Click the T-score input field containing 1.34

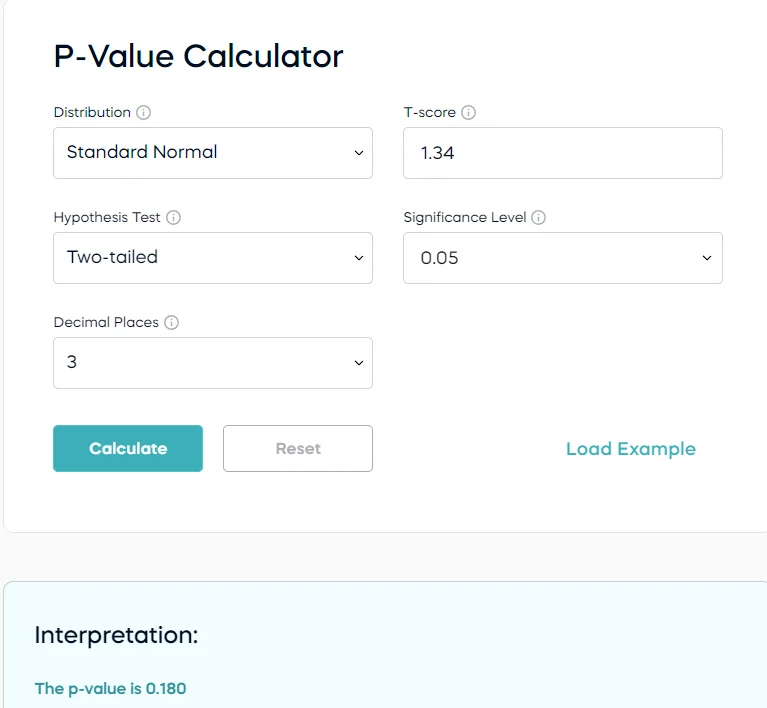[x=562, y=153]
